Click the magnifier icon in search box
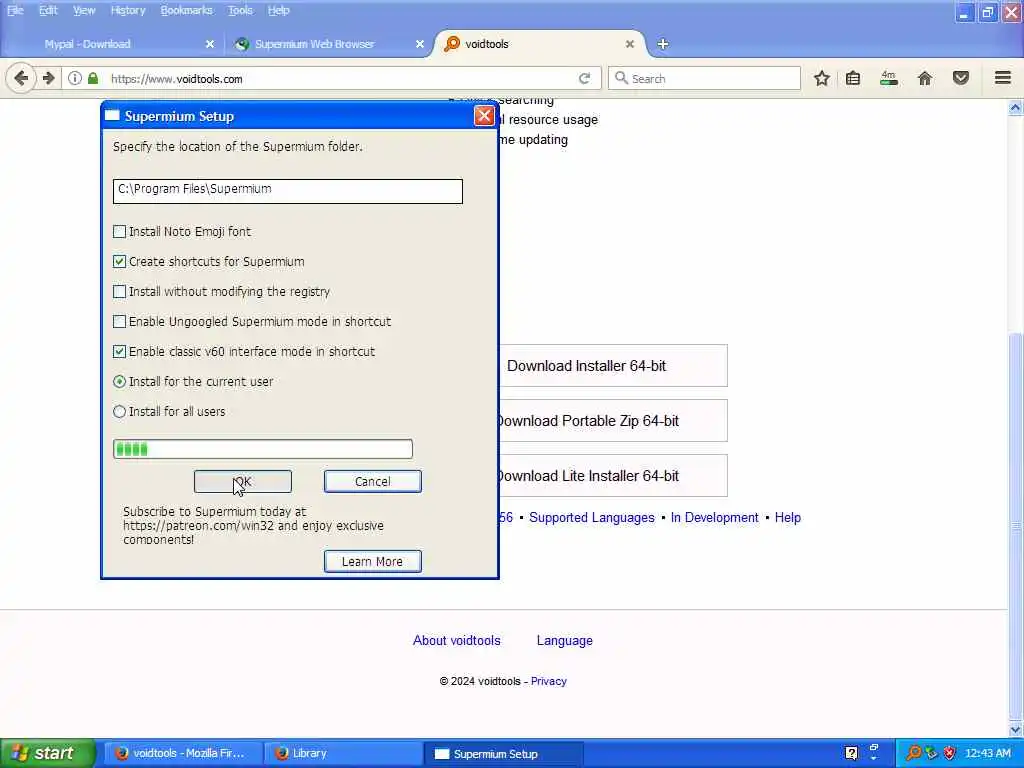The width and height of the screenshot is (1024, 768). [621, 78]
